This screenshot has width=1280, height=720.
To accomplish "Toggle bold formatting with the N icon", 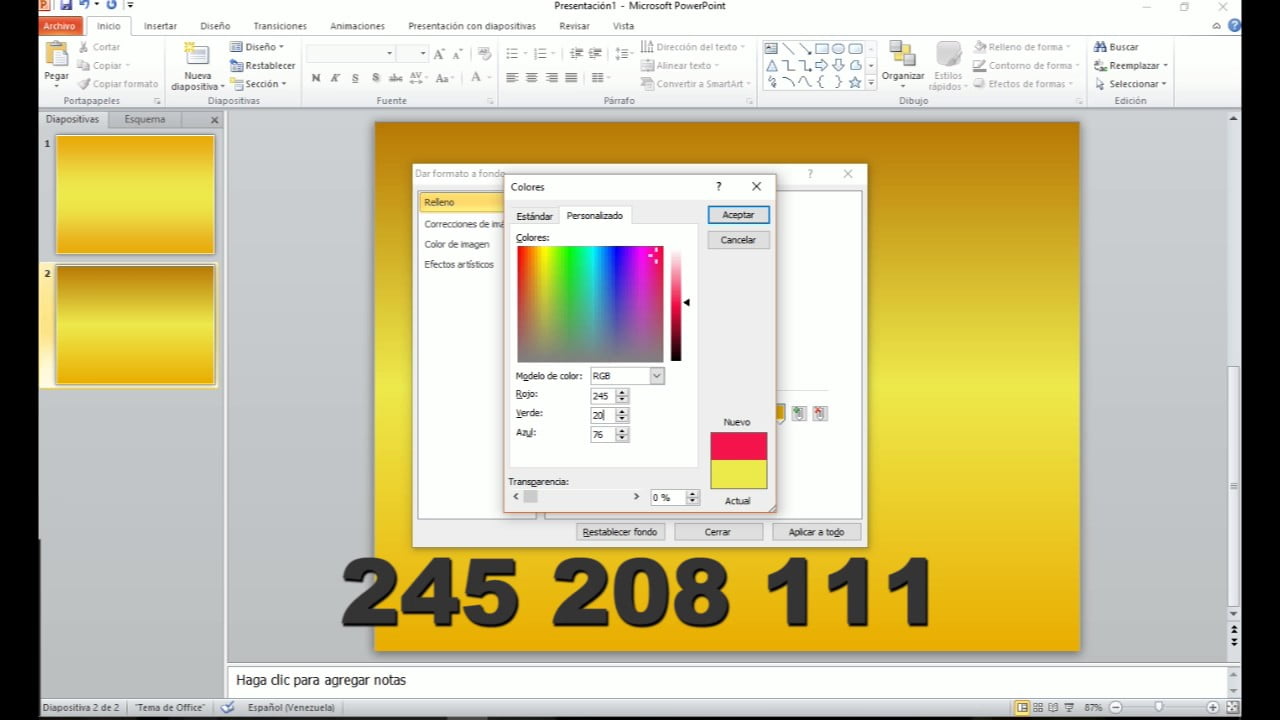I will (x=316, y=77).
